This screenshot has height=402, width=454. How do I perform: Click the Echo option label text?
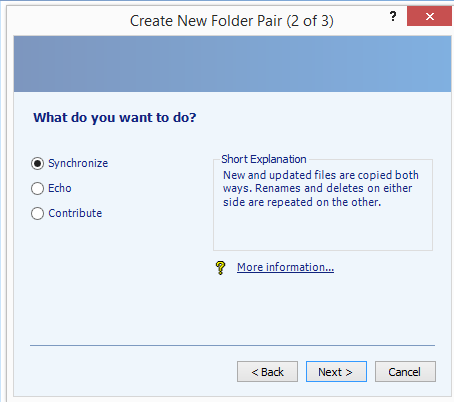coord(60,188)
